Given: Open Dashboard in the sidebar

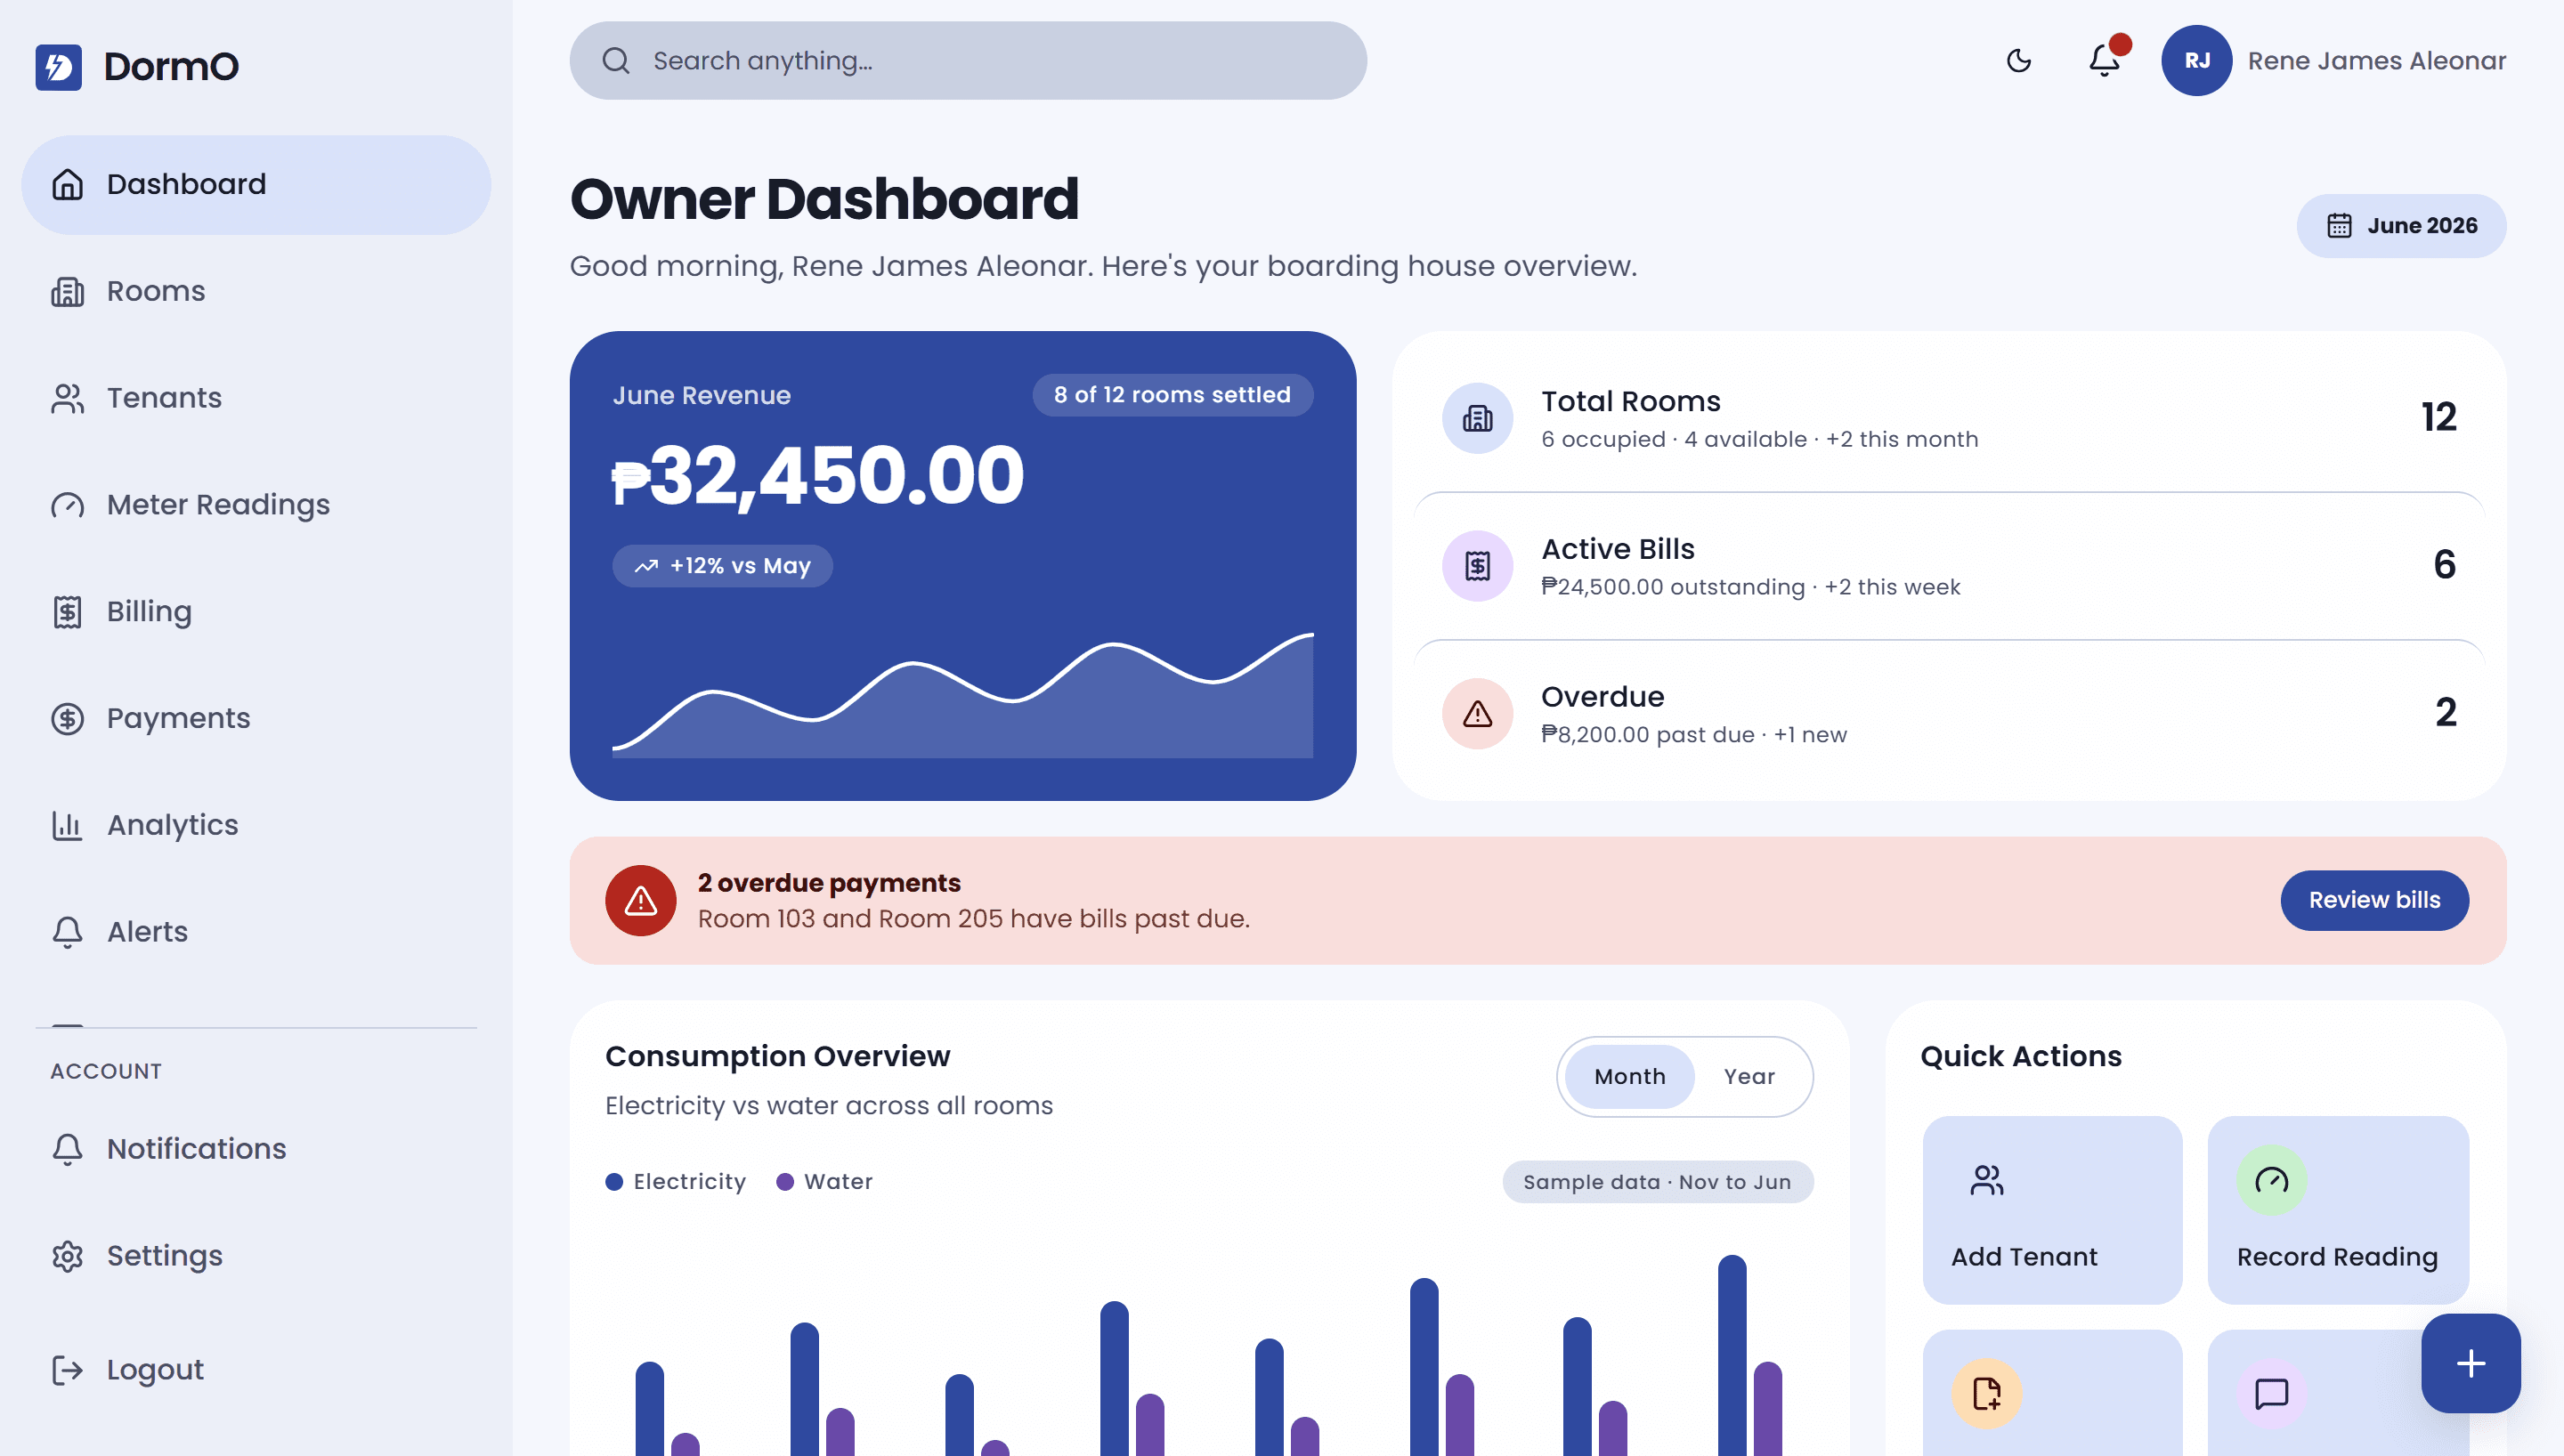Looking at the screenshot, I should point(256,184).
